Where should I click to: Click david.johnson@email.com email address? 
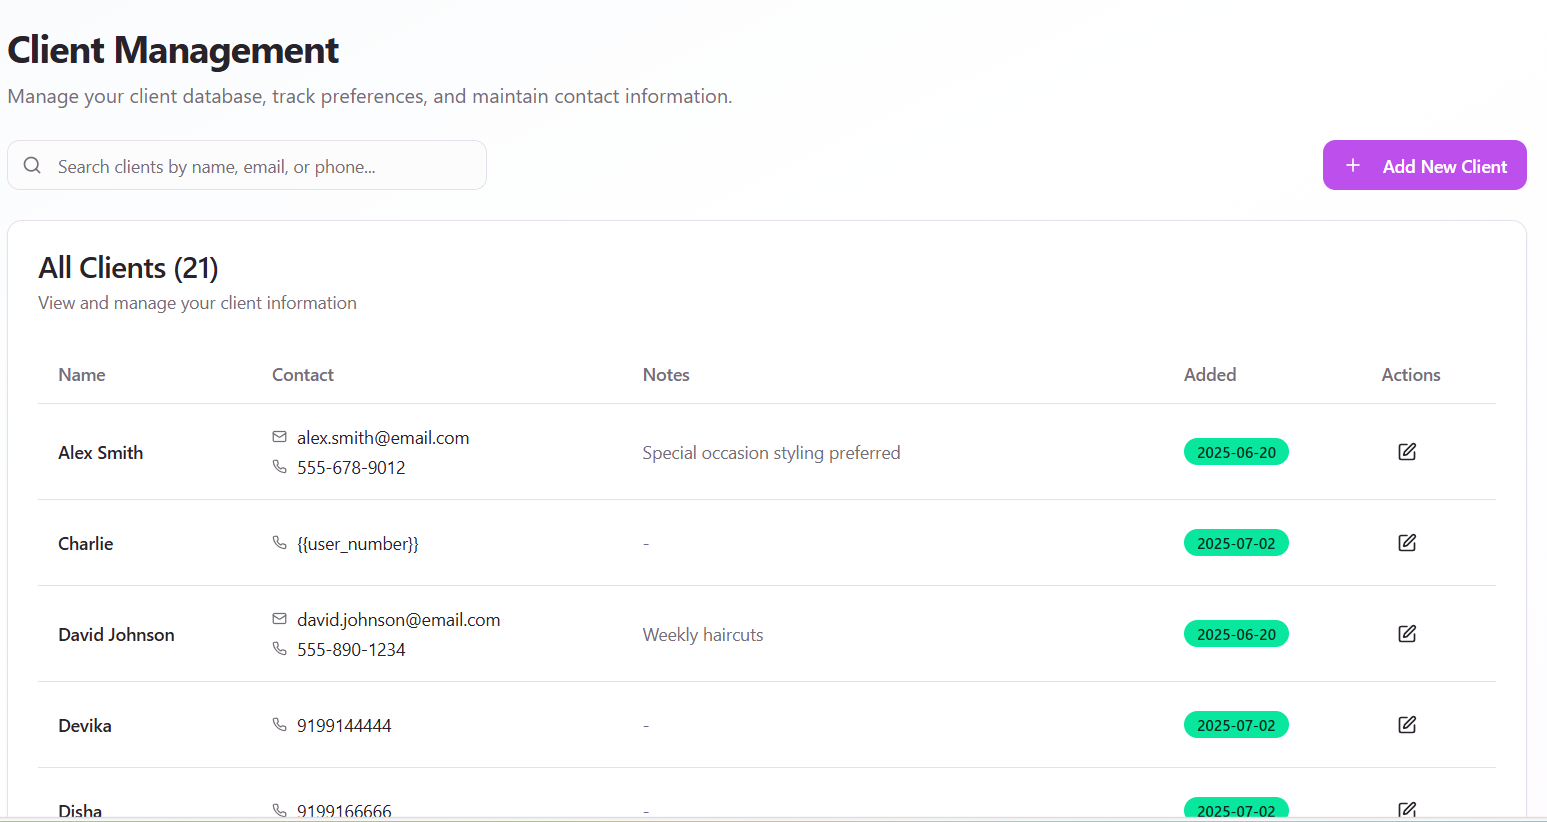[x=398, y=620]
